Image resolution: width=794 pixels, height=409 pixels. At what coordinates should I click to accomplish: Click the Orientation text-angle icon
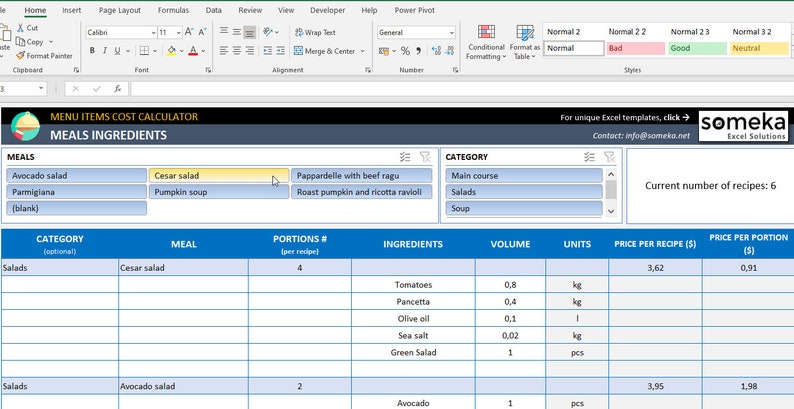[x=268, y=32]
